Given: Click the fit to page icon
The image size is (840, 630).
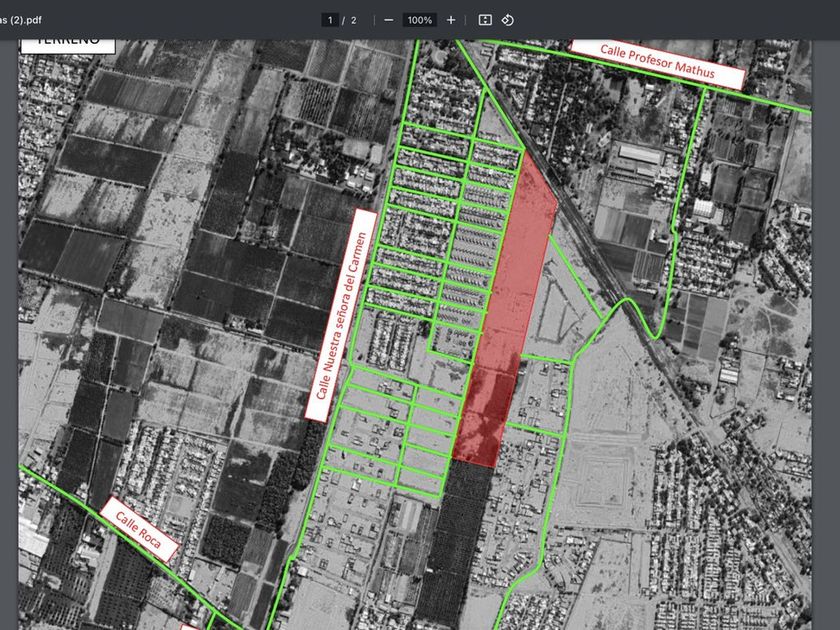Looking at the screenshot, I should click(x=485, y=20).
